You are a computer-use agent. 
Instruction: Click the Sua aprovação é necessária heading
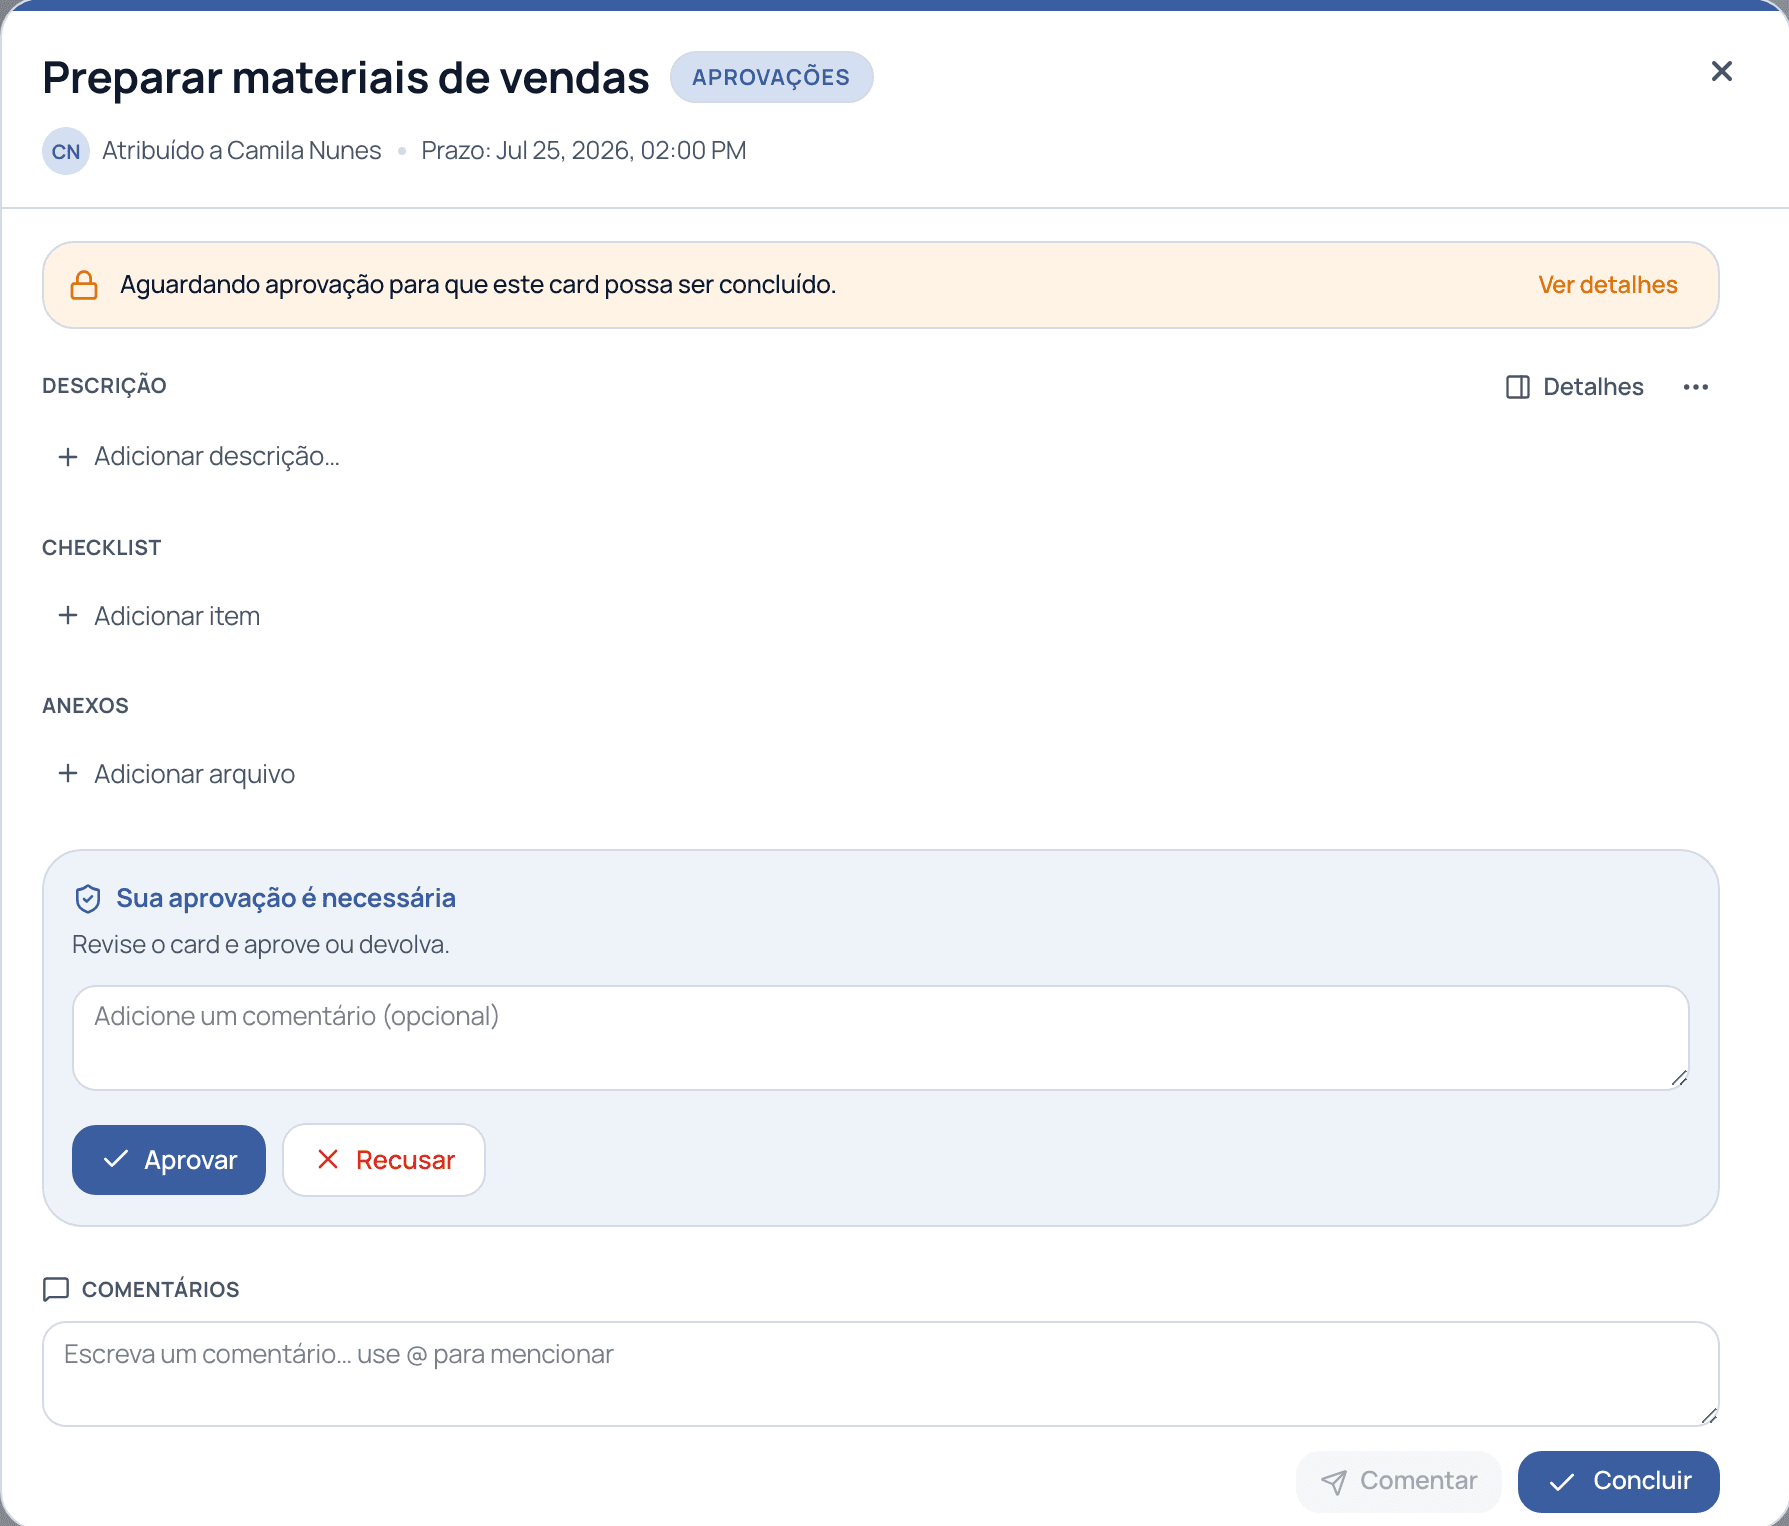coord(286,898)
